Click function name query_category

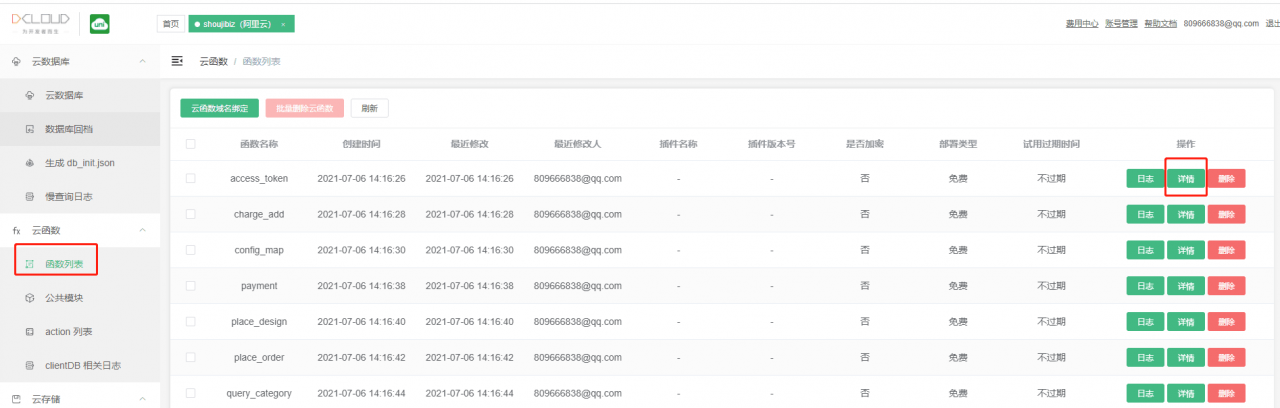coord(259,393)
